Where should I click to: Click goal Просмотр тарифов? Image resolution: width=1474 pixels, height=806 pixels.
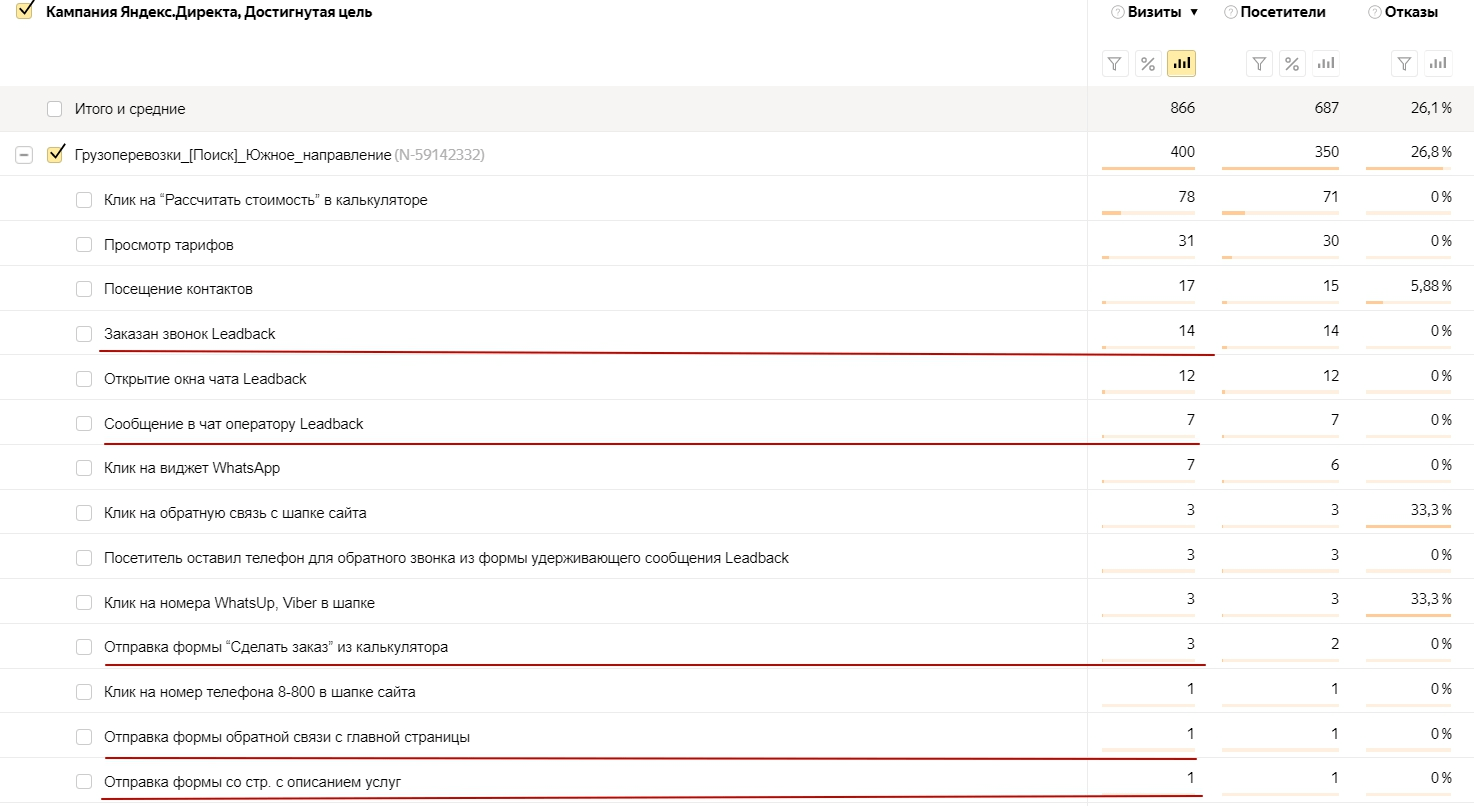[169, 245]
